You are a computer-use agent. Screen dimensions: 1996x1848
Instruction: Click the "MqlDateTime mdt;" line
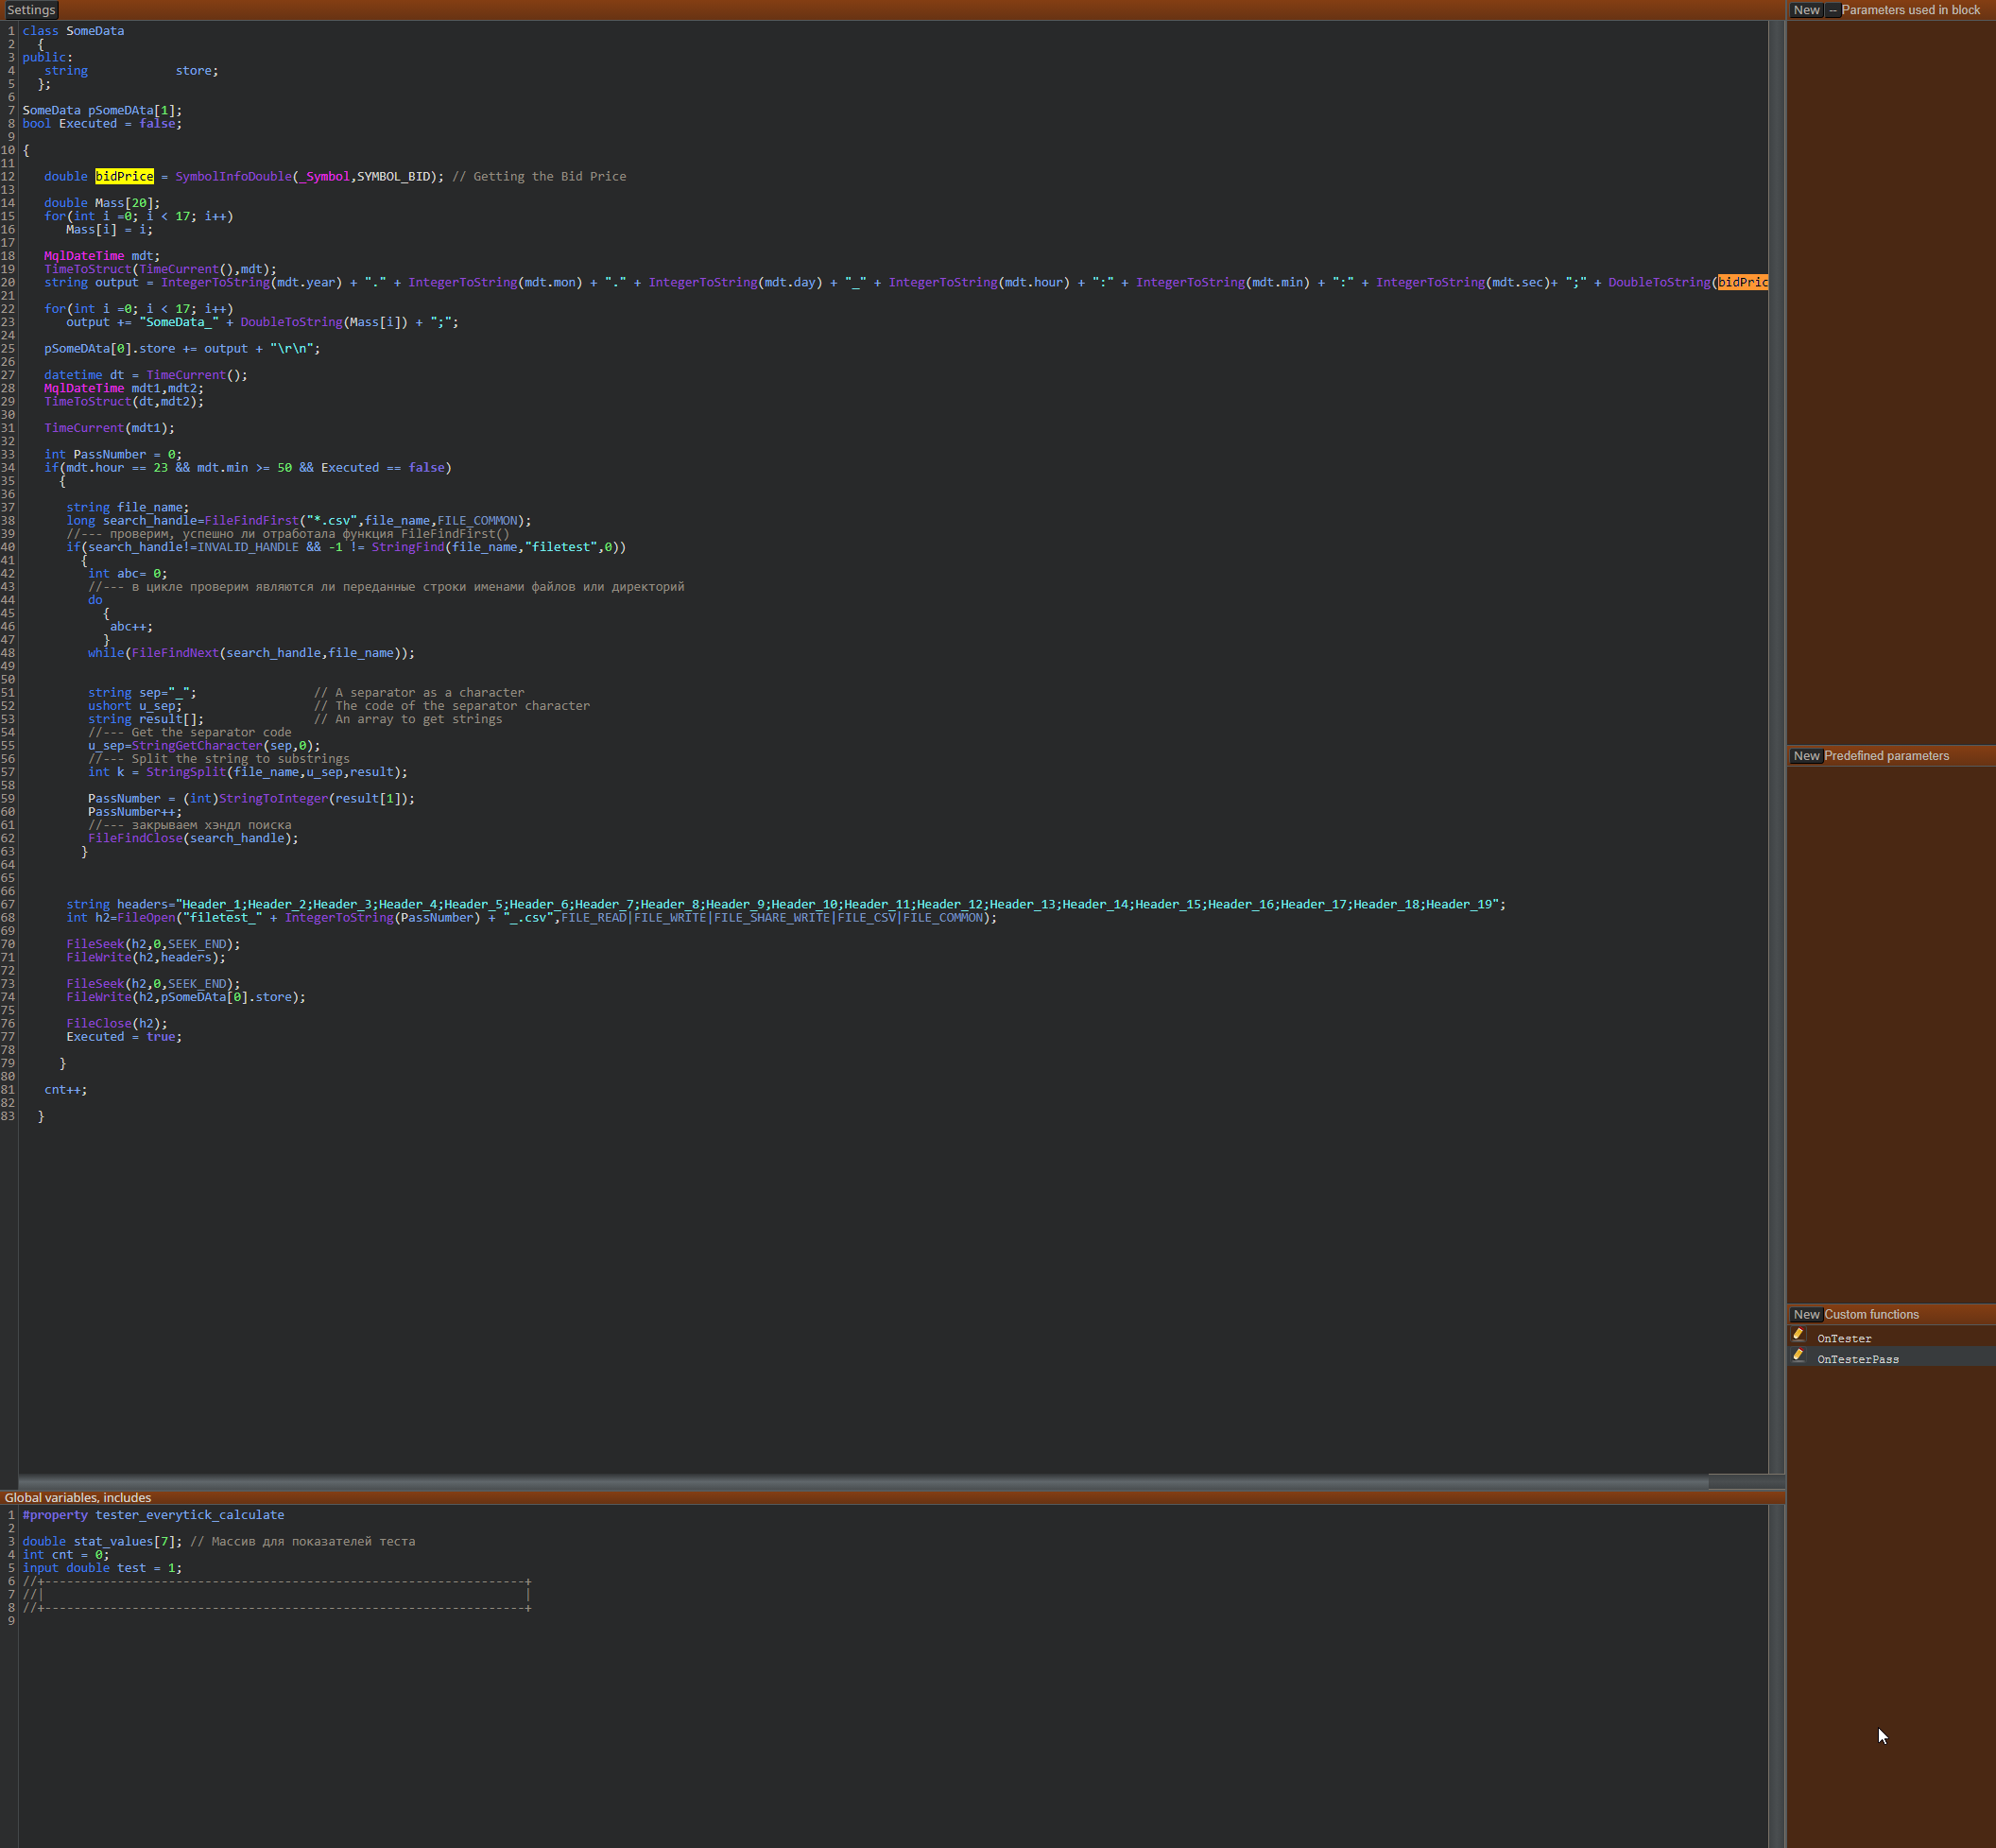point(102,256)
